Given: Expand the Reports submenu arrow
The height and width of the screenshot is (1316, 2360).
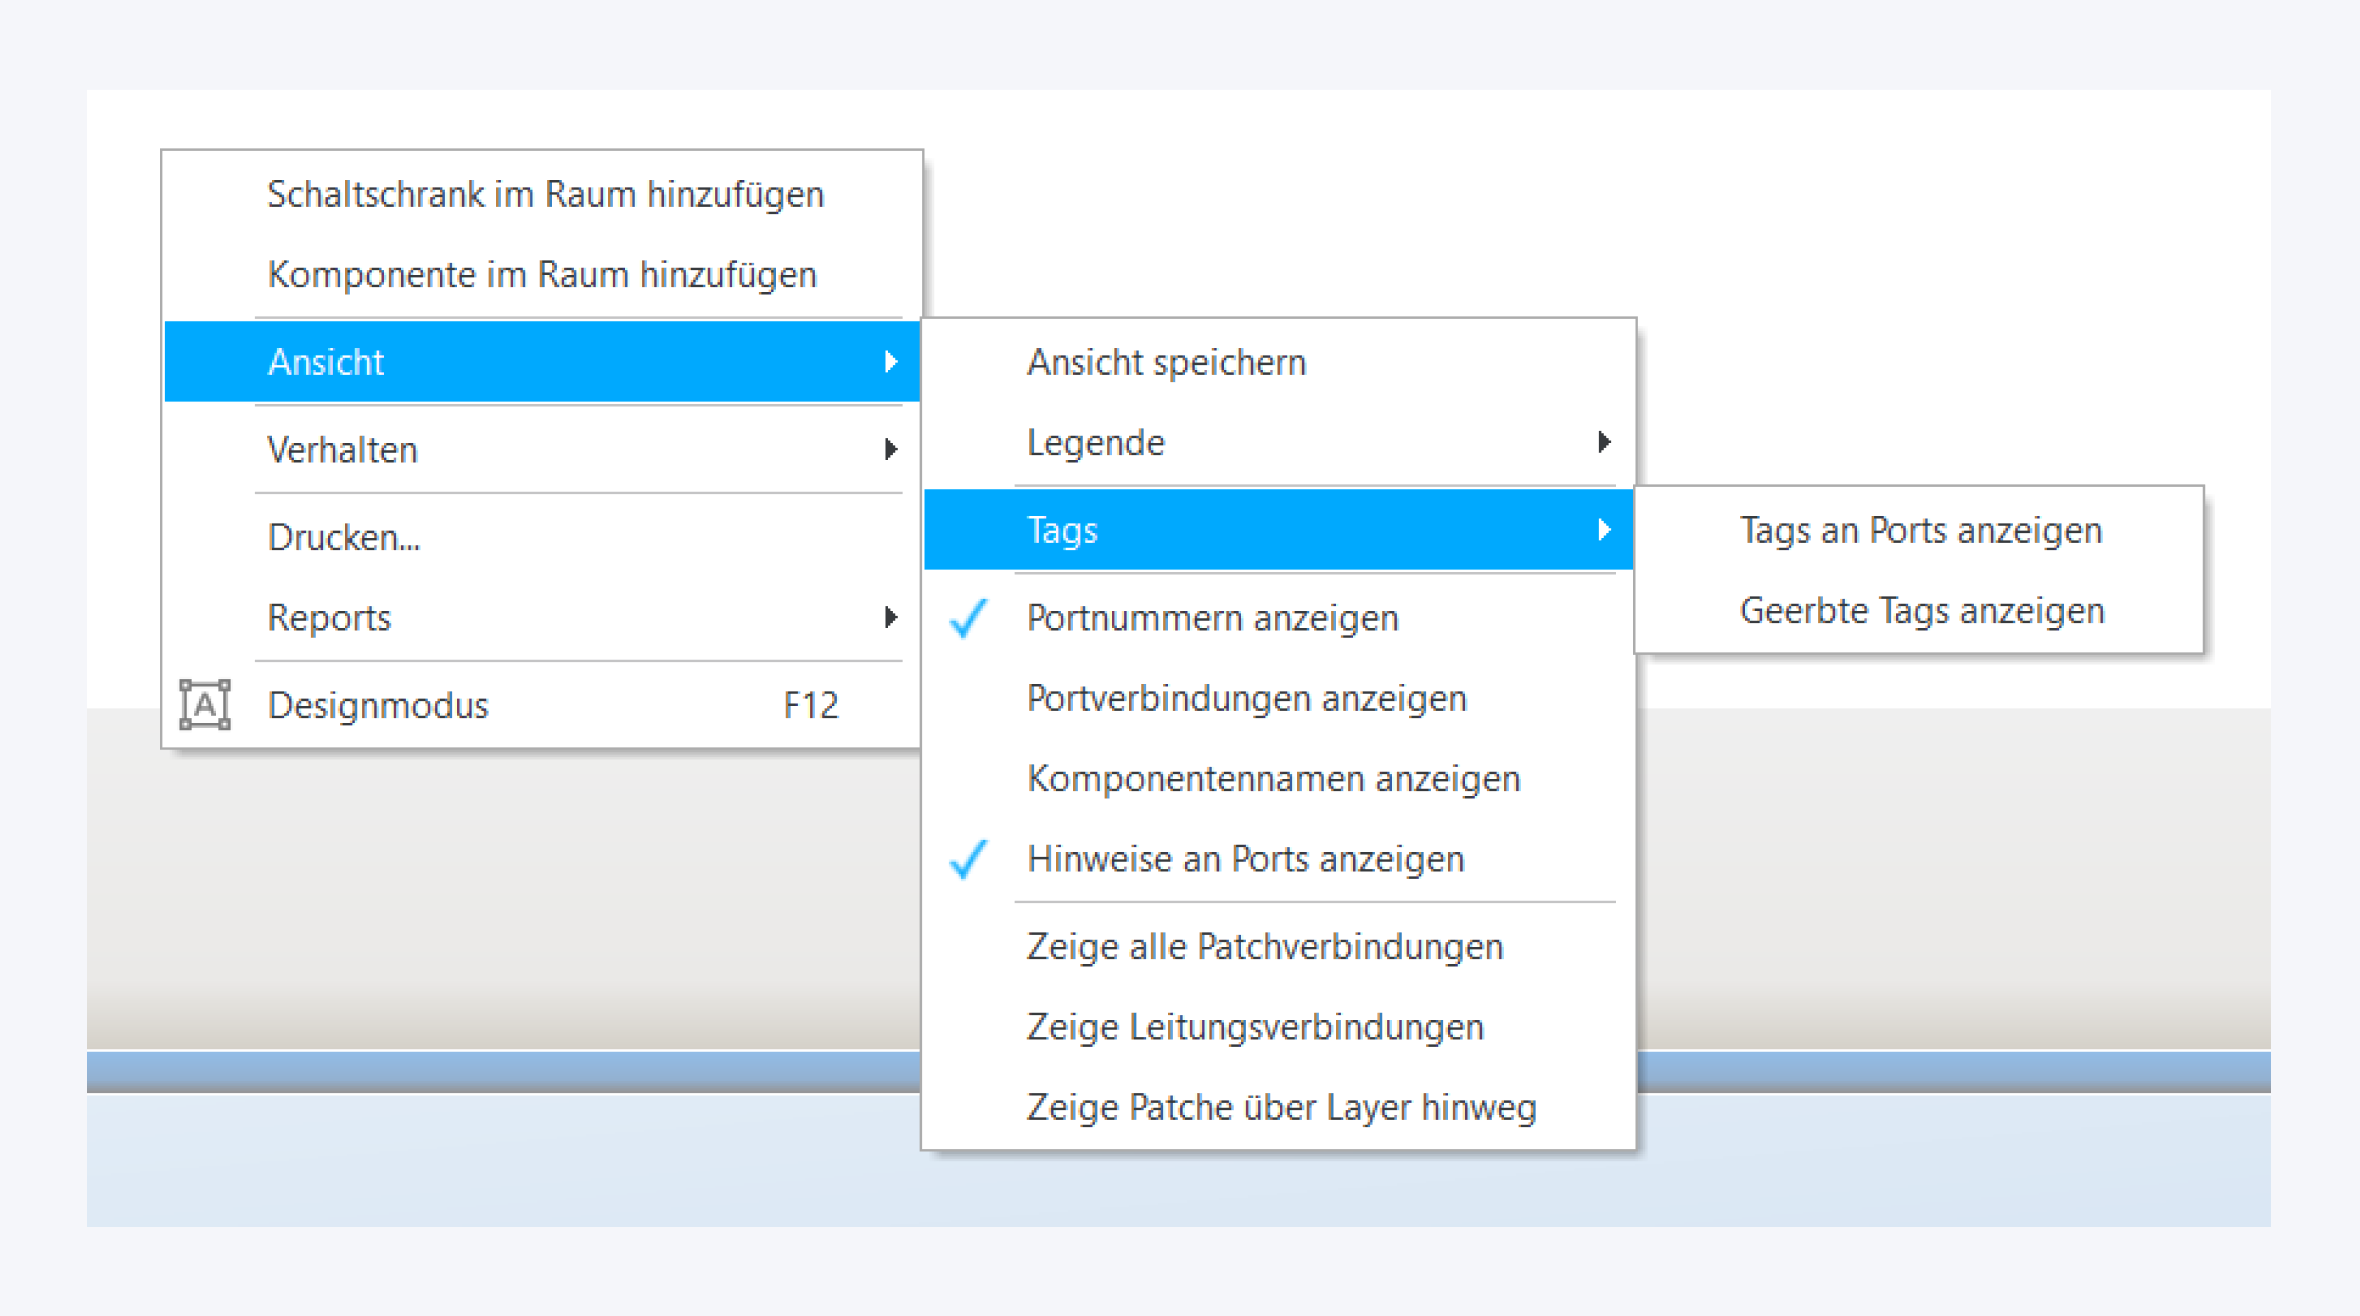Looking at the screenshot, I should pyautogui.click(x=890, y=617).
